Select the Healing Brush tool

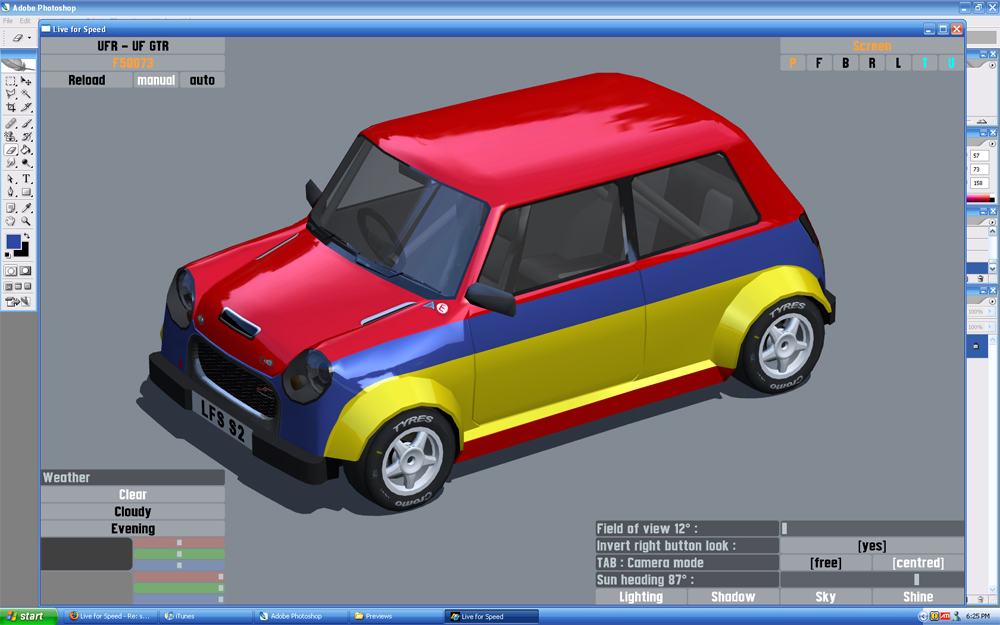coord(11,123)
